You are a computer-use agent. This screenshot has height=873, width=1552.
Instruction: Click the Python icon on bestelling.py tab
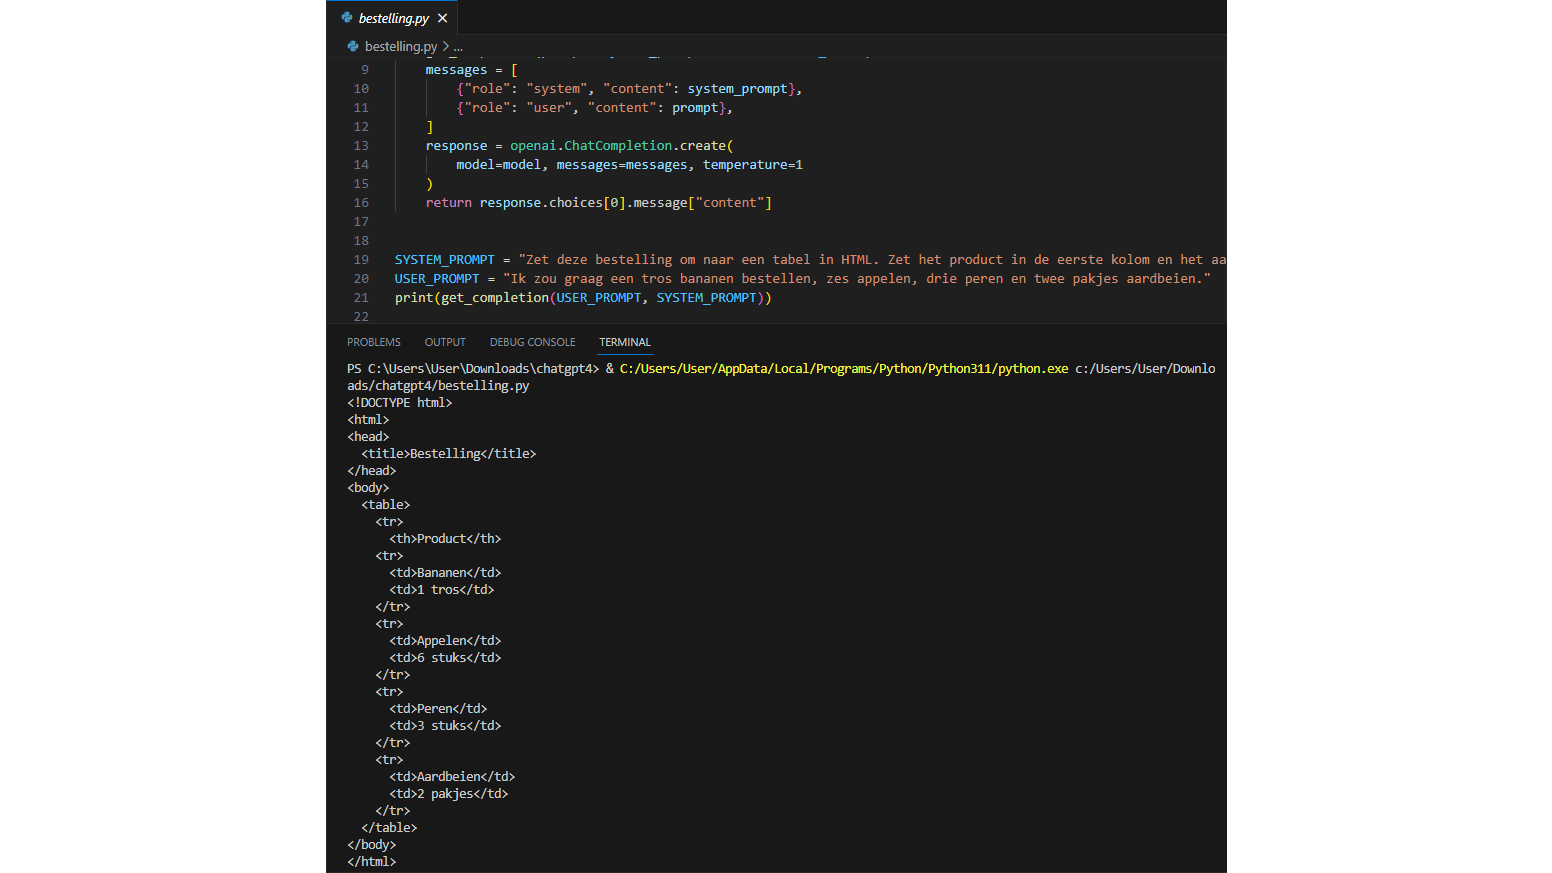click(347, 18)
